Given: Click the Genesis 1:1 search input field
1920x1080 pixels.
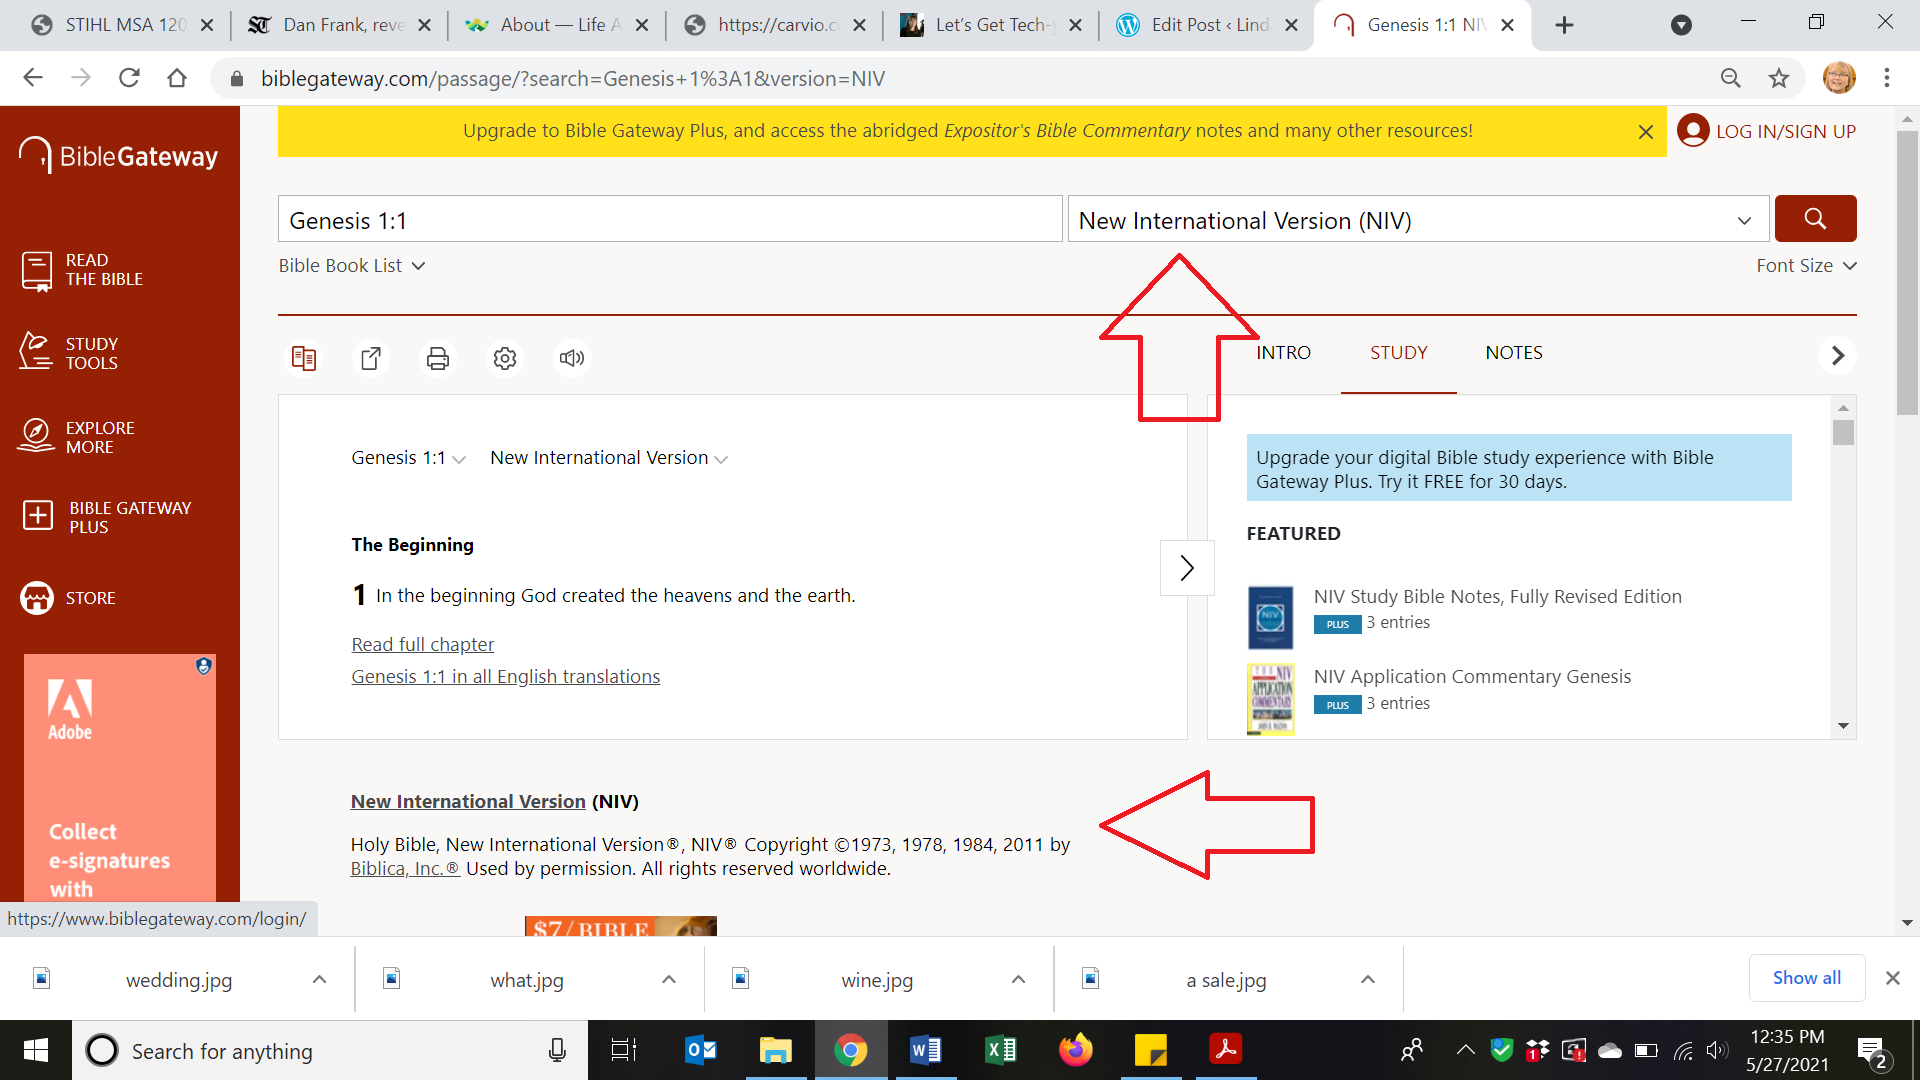Looking at the screenshot, I should (669, 220).
